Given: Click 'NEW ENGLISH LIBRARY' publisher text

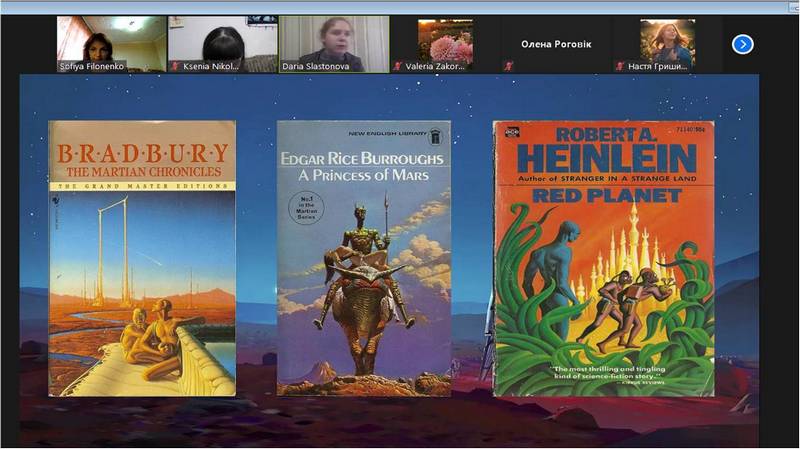Looking at the screenshot, I should point(387,134).
